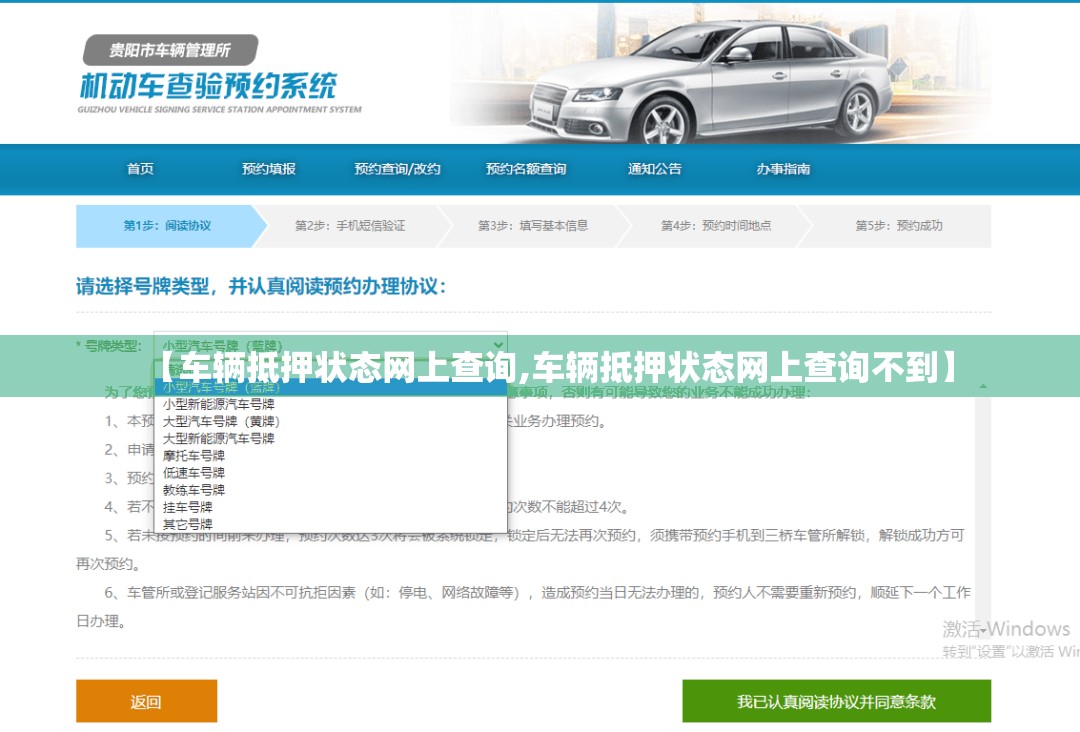Click the agreement paragraph starting 6、车管所或登记服务站
Image resolution: width=1080 pixels, height=732 pixels.
click(x=523, y=607)
